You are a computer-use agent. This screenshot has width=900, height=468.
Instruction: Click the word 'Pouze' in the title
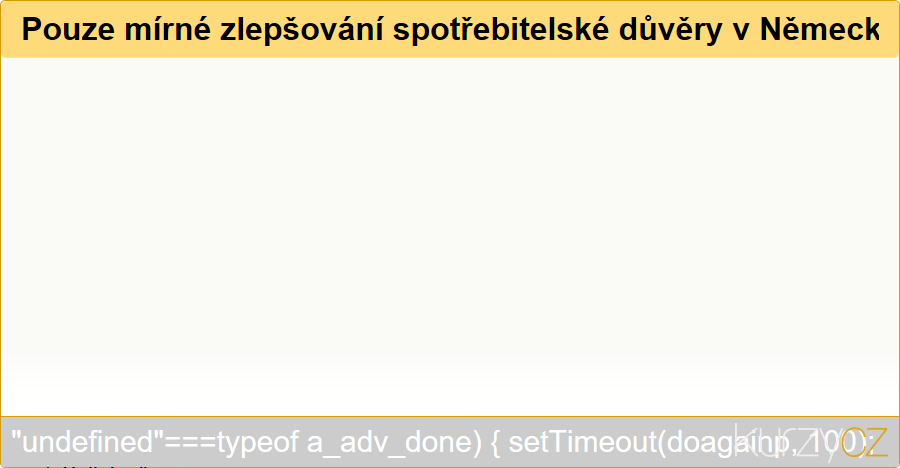click(68, 29)
